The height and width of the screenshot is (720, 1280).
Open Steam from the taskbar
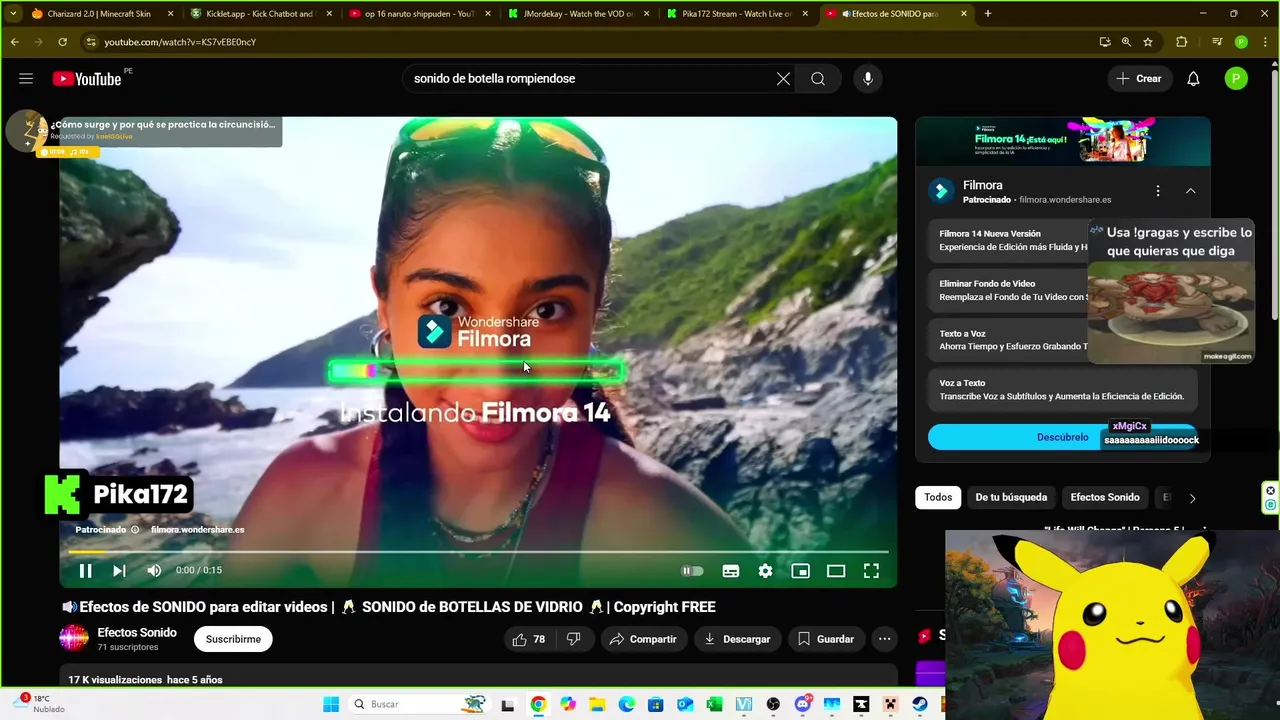pos(920,705)
